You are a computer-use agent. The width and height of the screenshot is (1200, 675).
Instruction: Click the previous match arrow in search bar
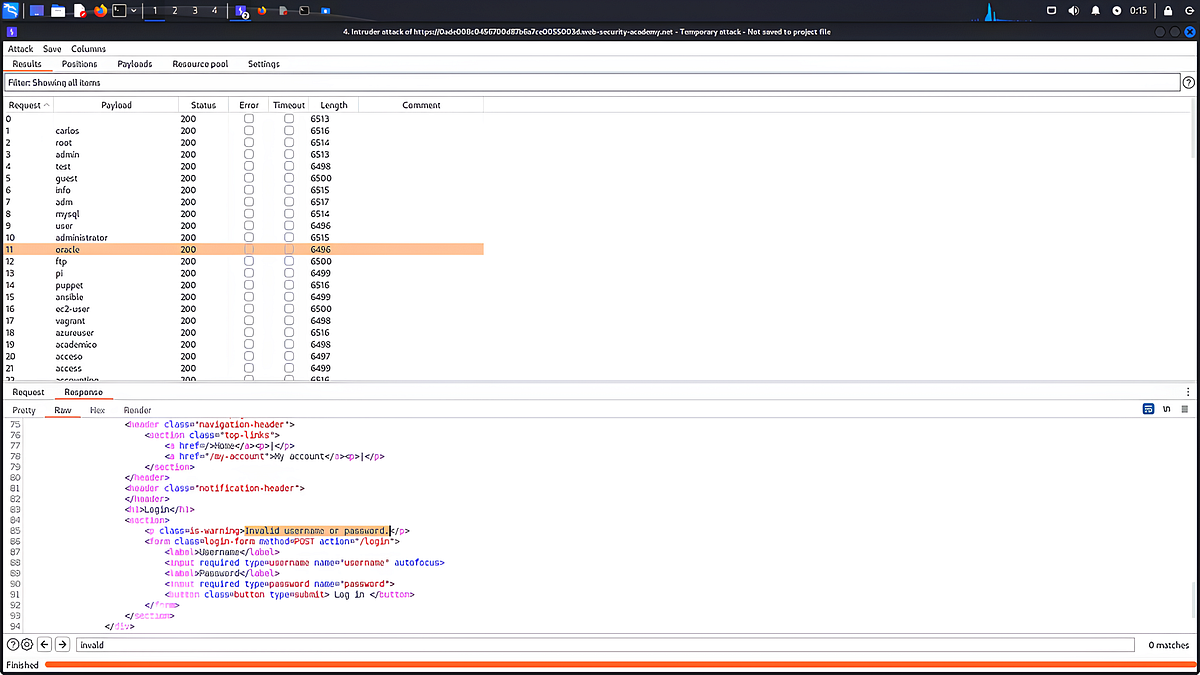pyautogui.click(x=44, y=644)
